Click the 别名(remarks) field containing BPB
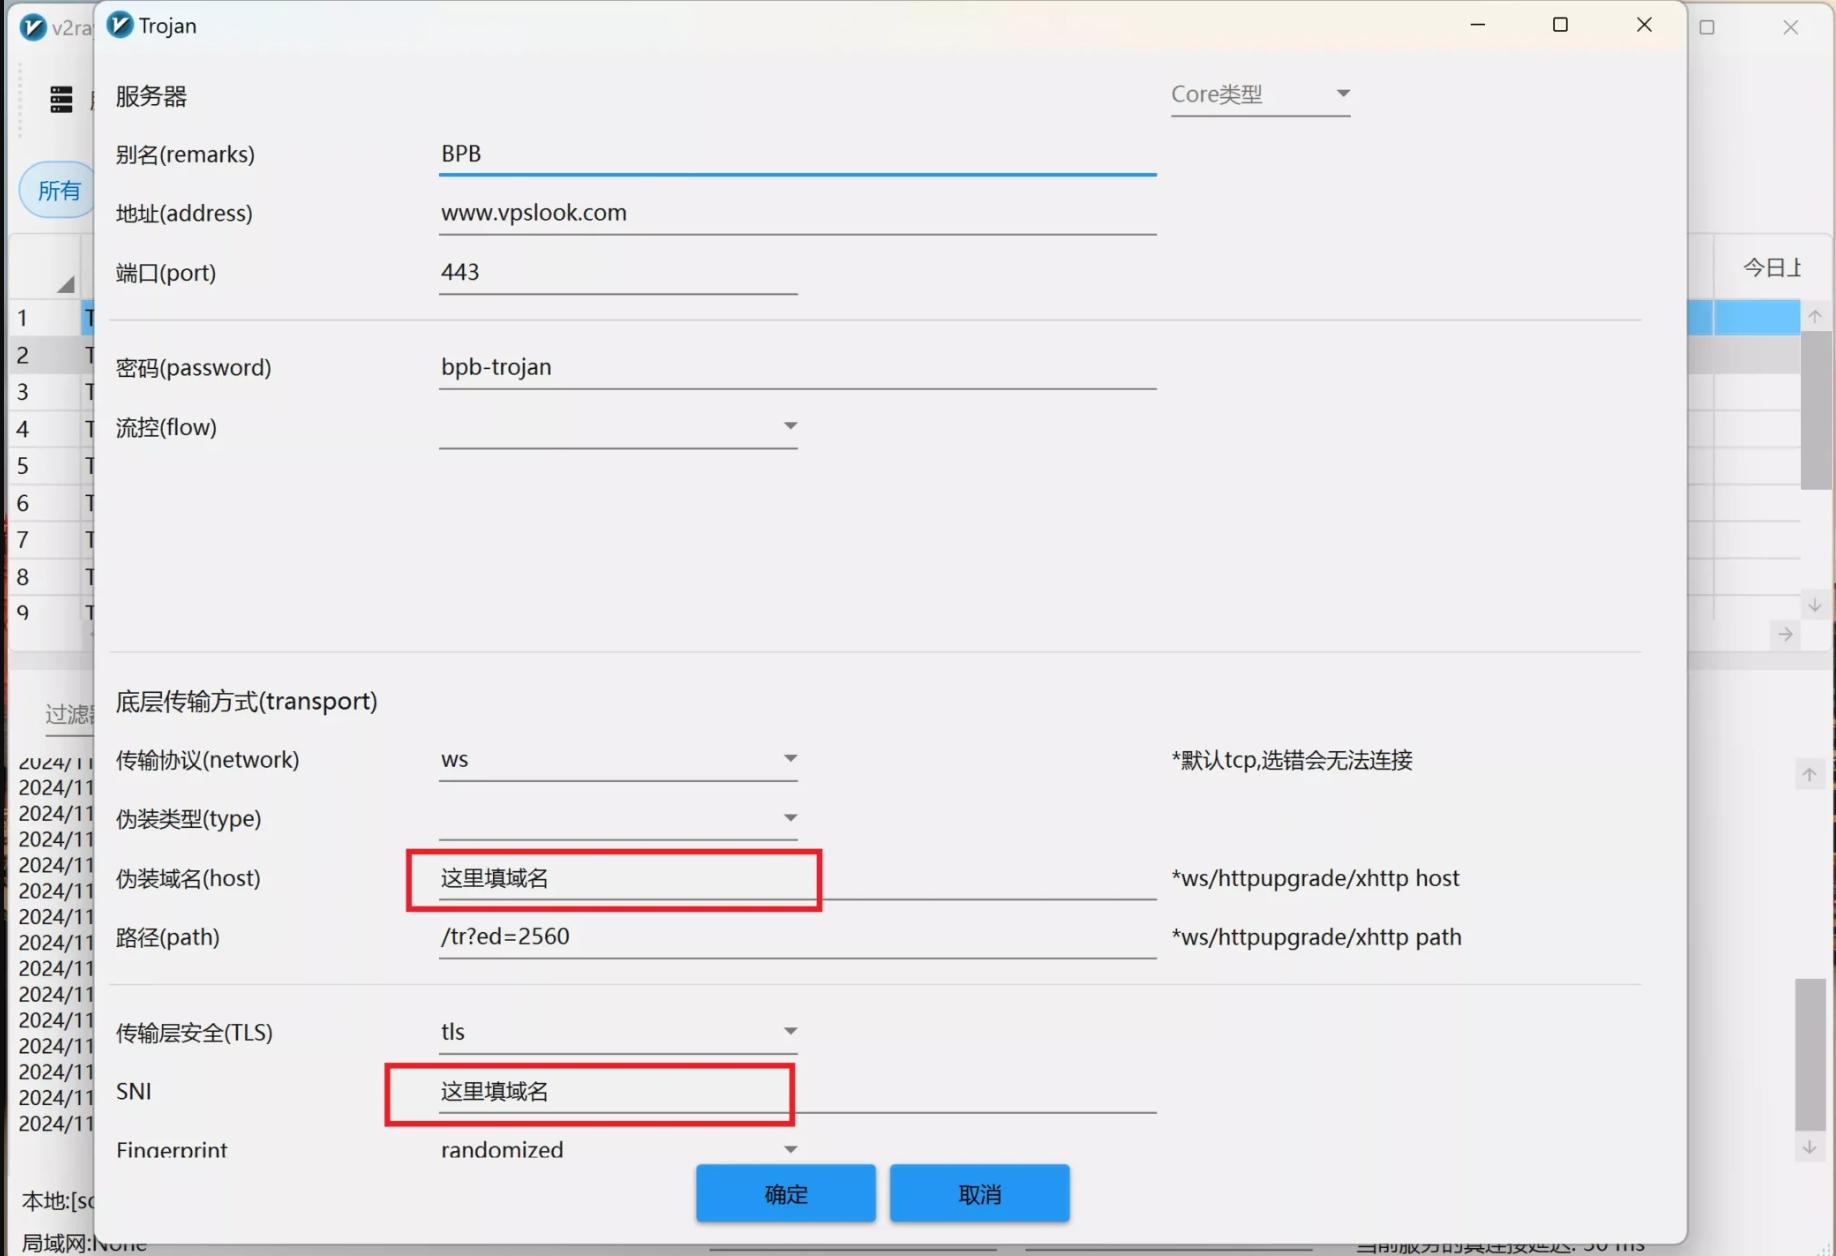This screenshot has width=1836, height=1256. coord(797,154)
